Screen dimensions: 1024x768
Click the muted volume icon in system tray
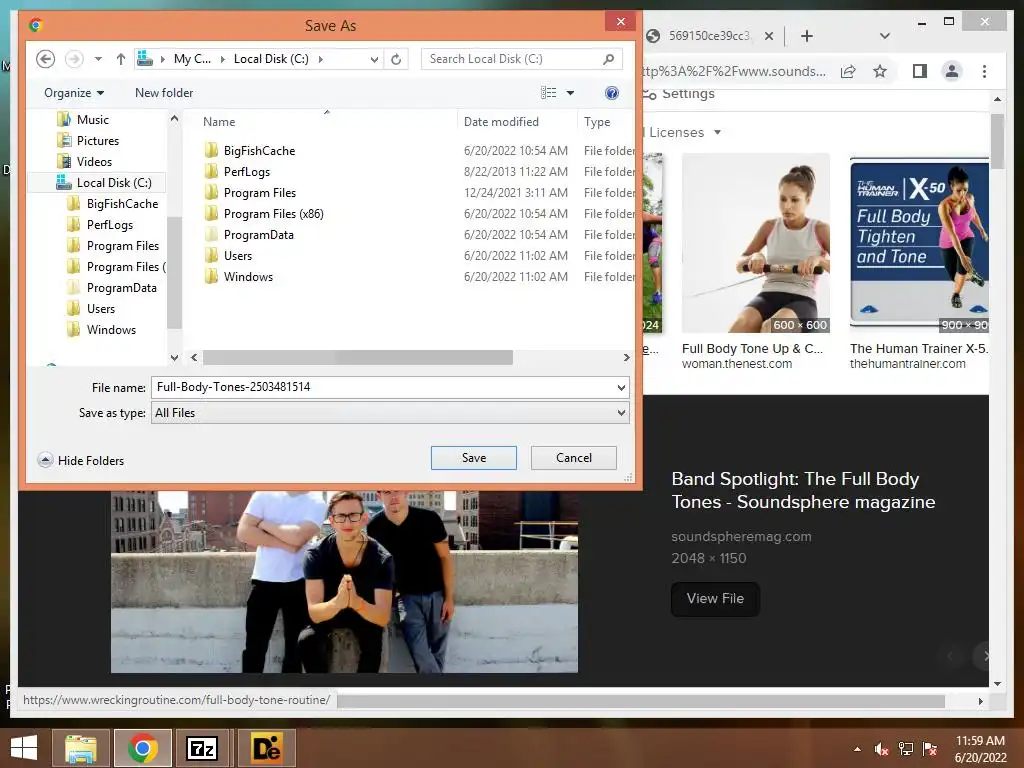click(x=882, y=749)
